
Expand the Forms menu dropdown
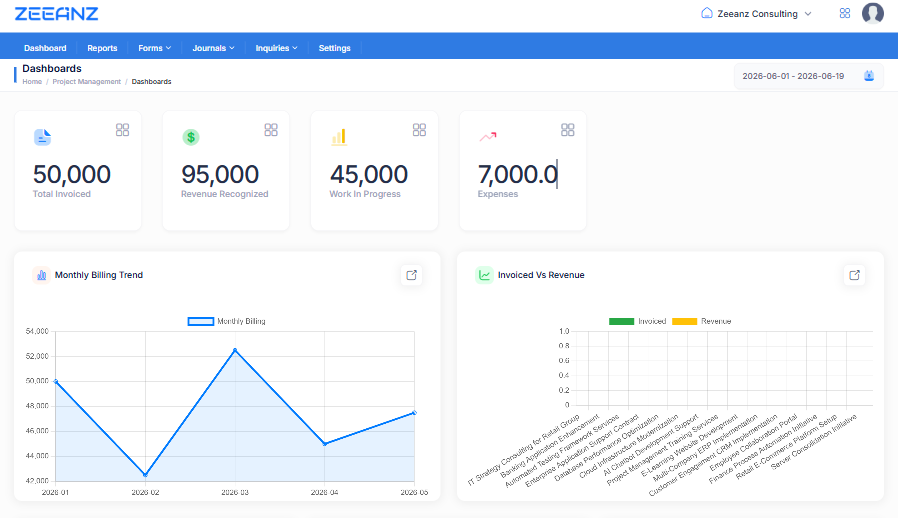155,48
